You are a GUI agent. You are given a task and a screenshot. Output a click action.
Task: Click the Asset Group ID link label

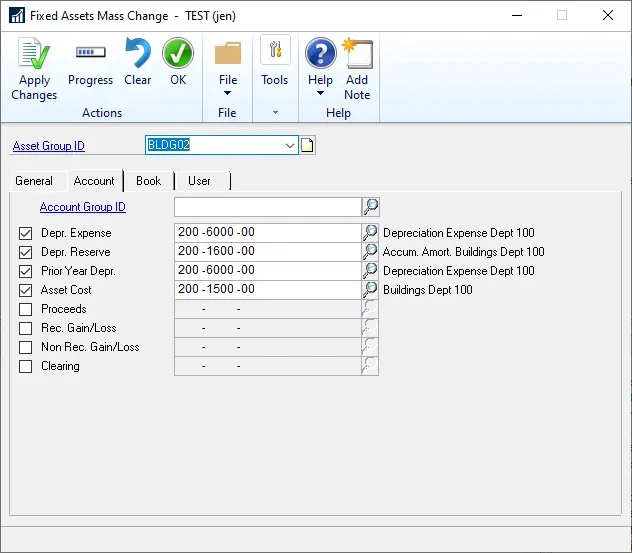[x=49, y=146]
